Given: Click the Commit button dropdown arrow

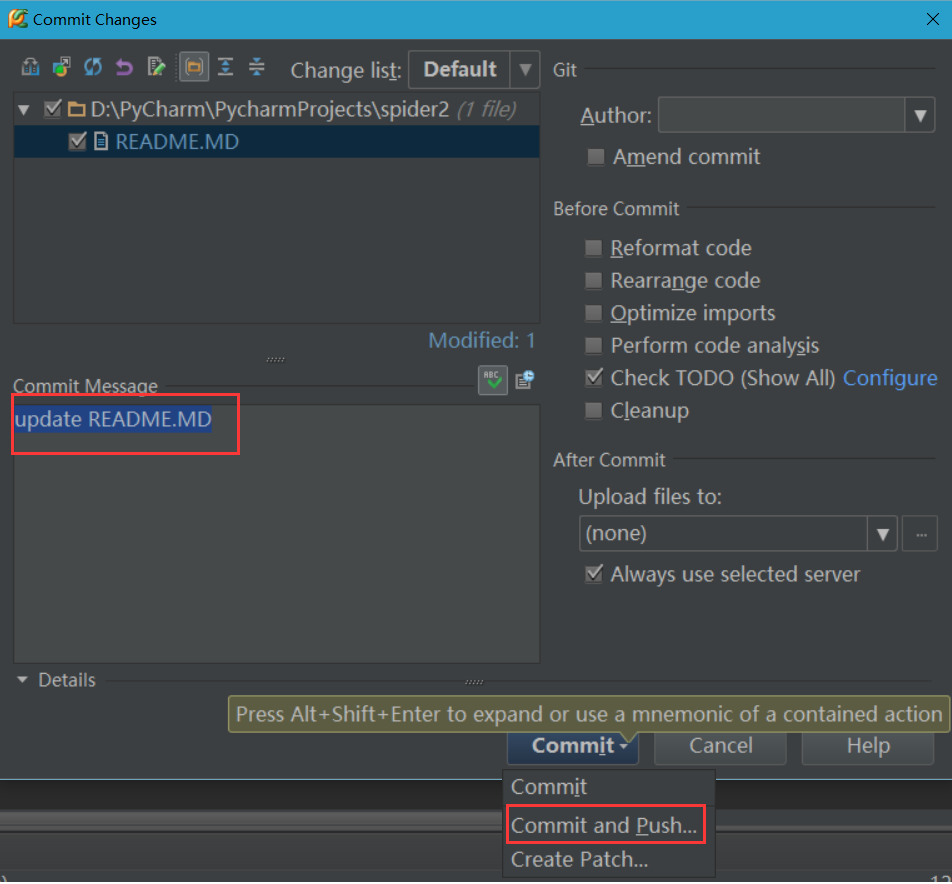Looking at the screenshot, I should tap(624, 746).
